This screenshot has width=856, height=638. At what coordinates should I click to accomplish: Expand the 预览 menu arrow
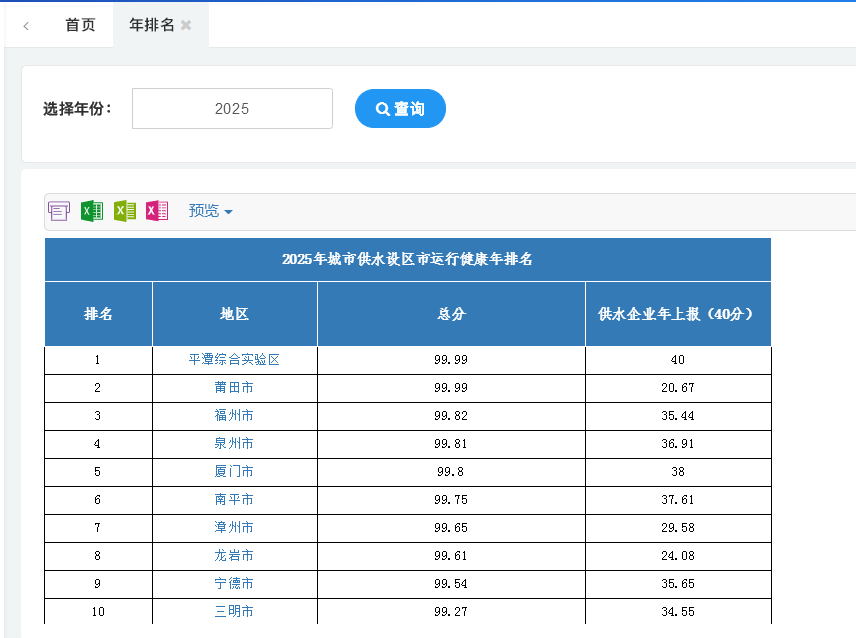click(x=232, y=211)
